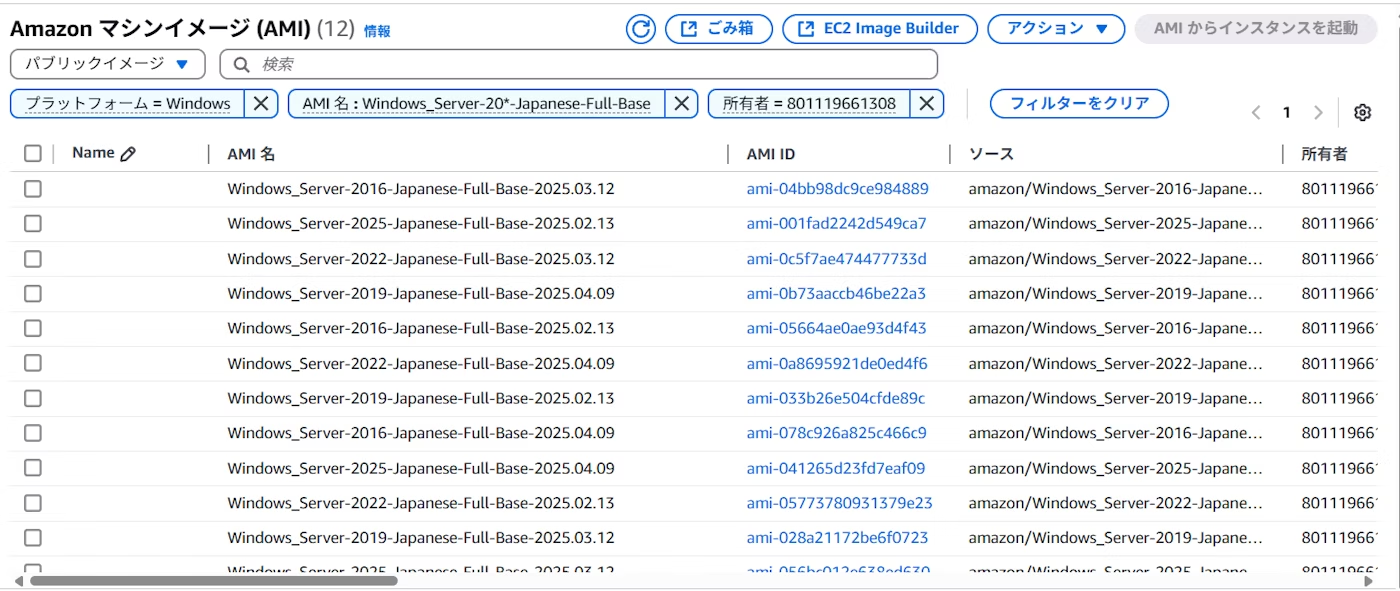Click current page number 1
Image resolution: width=1400 pixels, height=591 pixels.
pos(1287,113)
